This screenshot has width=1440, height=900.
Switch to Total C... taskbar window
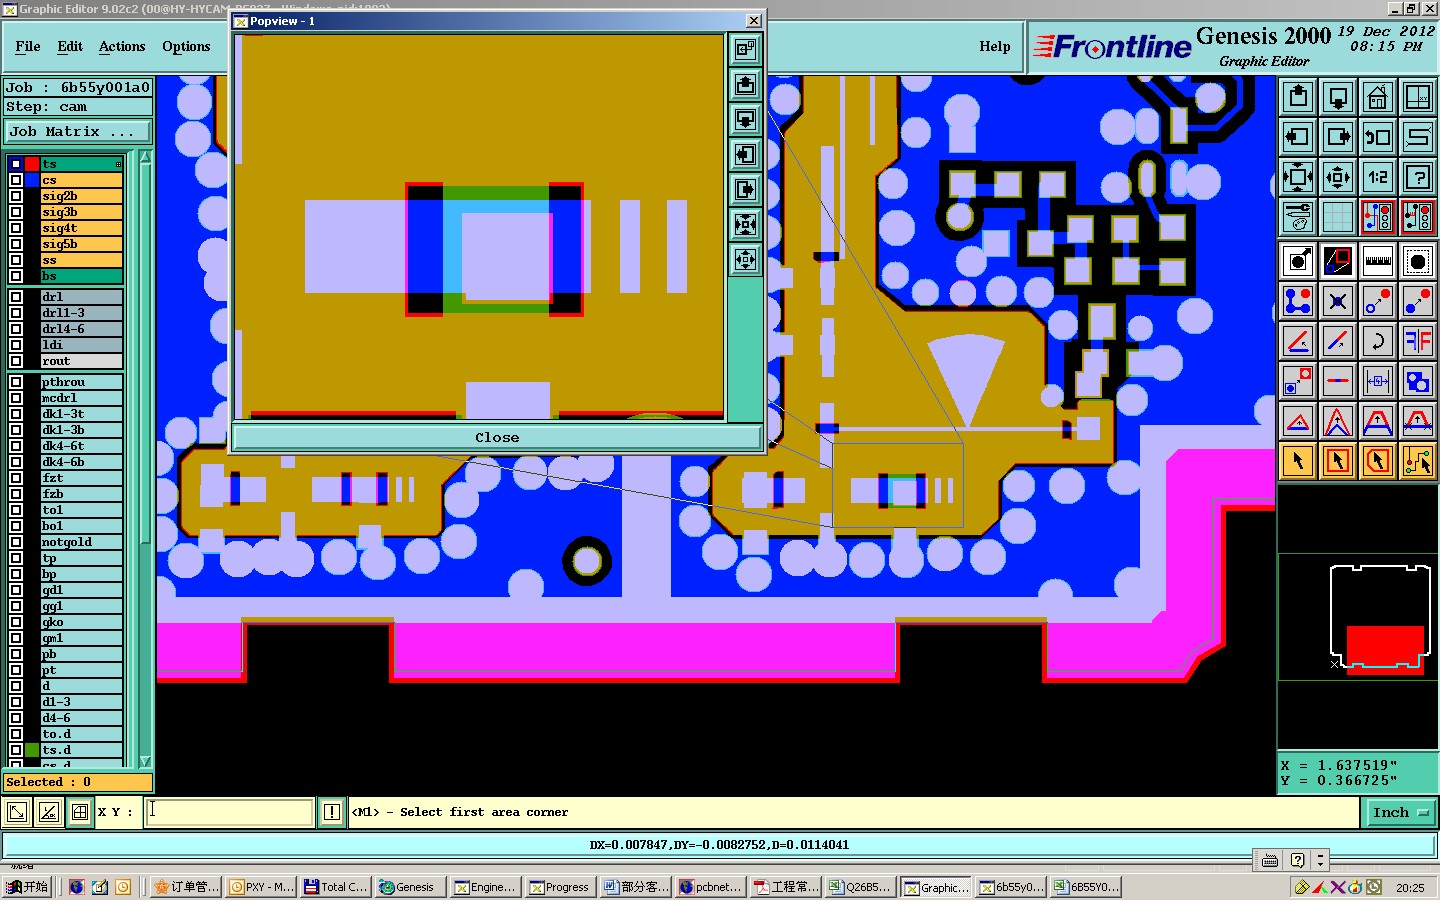[x=335, y=887]
